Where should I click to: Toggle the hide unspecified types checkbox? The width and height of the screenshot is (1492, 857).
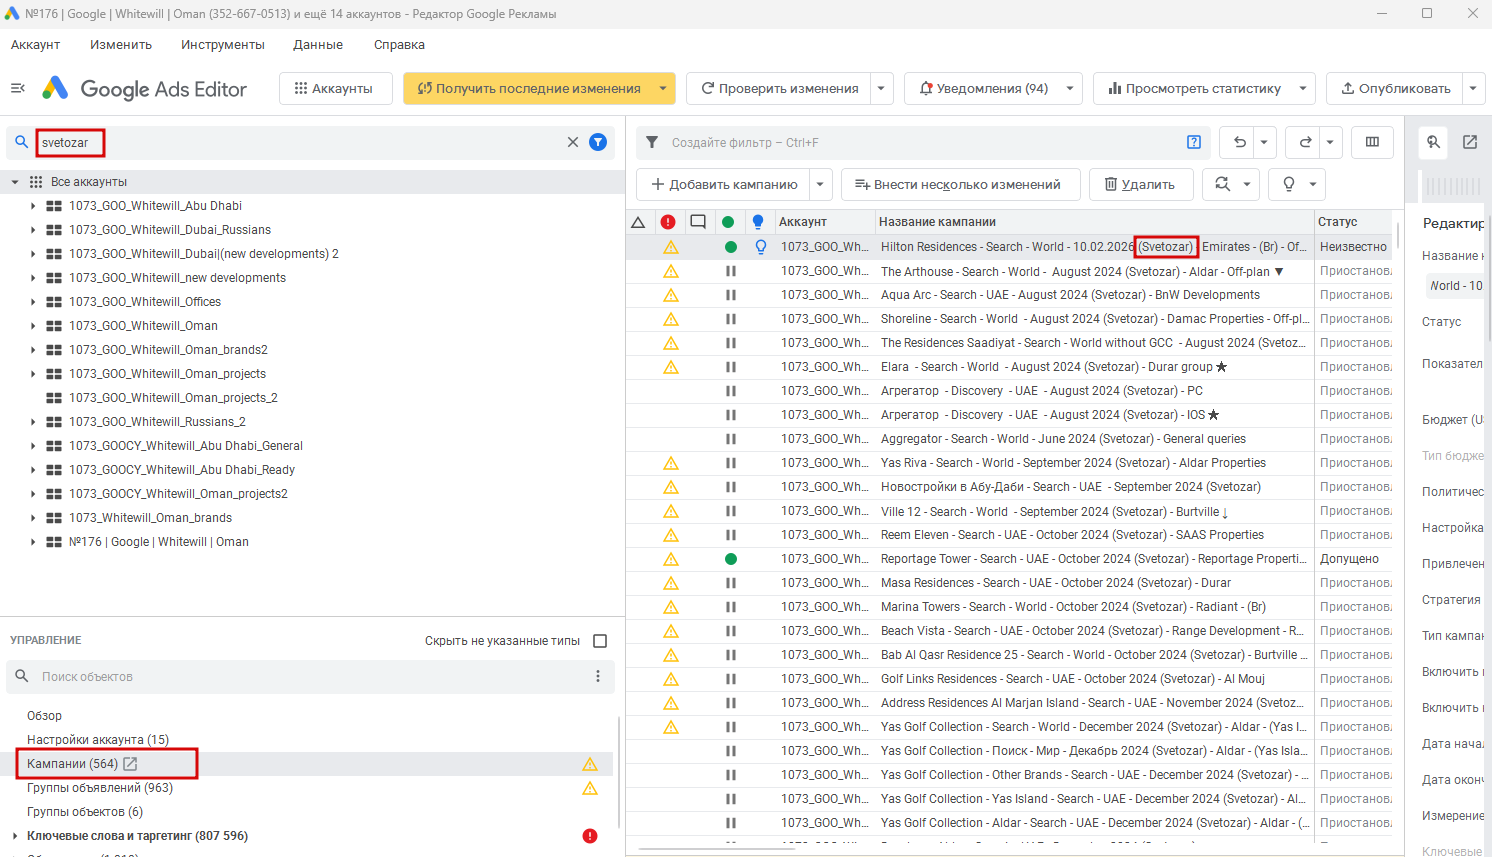(600, 641)
